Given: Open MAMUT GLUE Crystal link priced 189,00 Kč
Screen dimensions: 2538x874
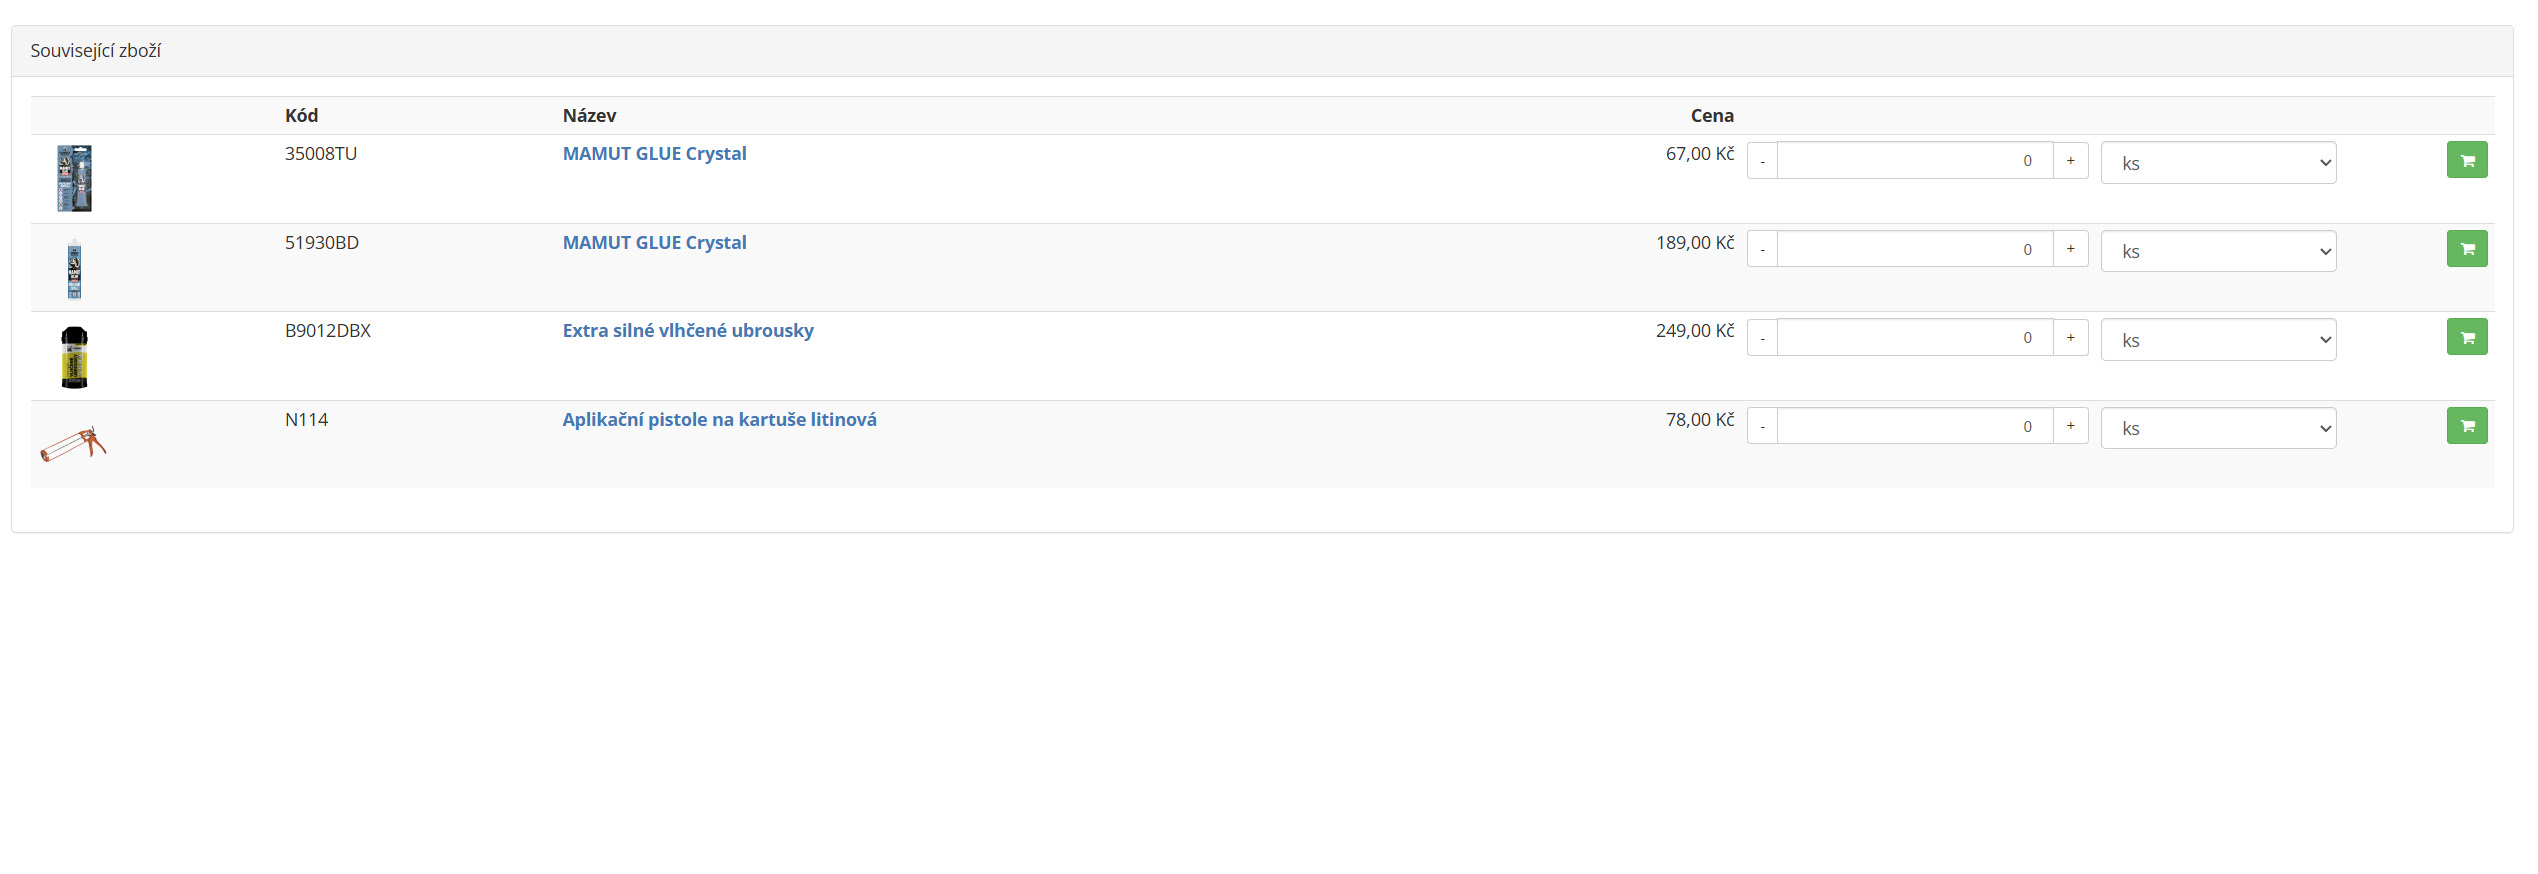Looking at the screenshot, I should tap(654, 243).
